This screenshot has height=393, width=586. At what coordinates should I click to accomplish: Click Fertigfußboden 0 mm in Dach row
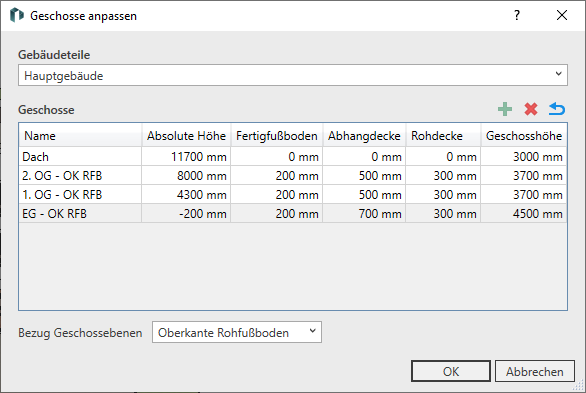point(277,157)
